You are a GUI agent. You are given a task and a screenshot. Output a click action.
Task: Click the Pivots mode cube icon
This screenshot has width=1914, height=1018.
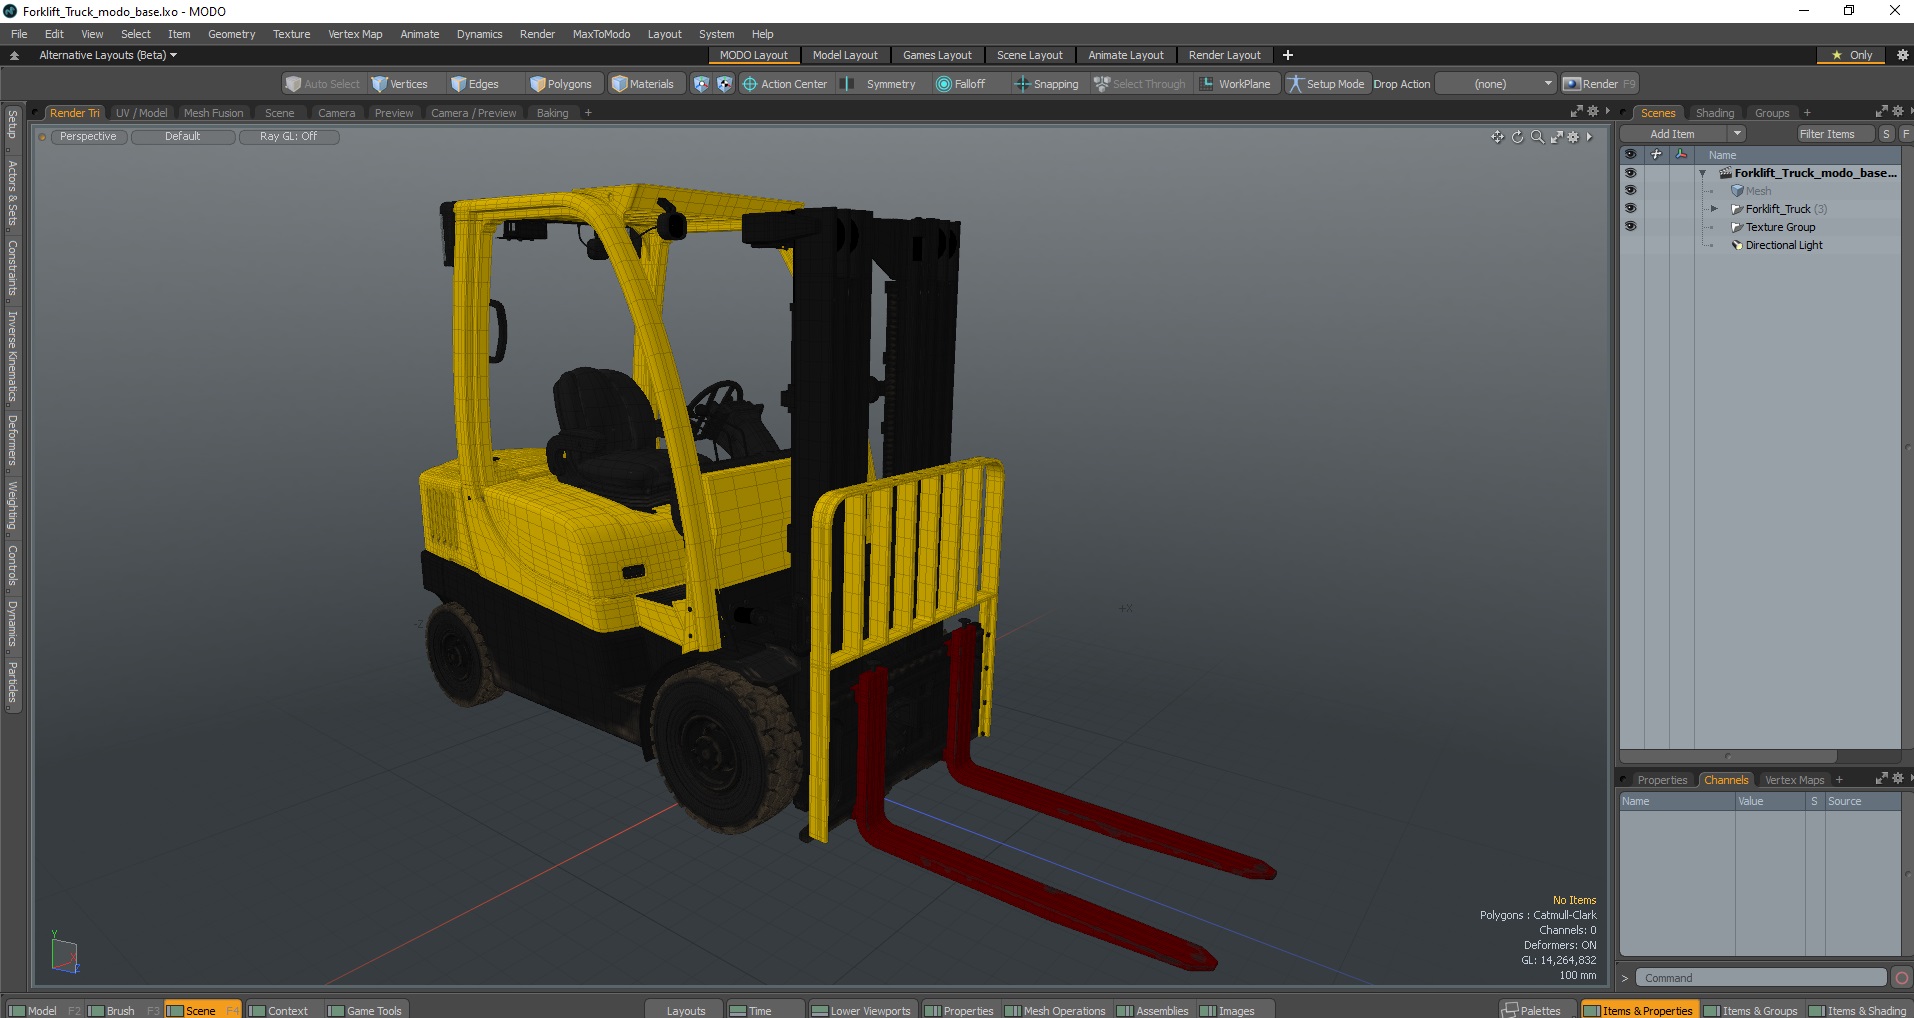pos(724,84)
